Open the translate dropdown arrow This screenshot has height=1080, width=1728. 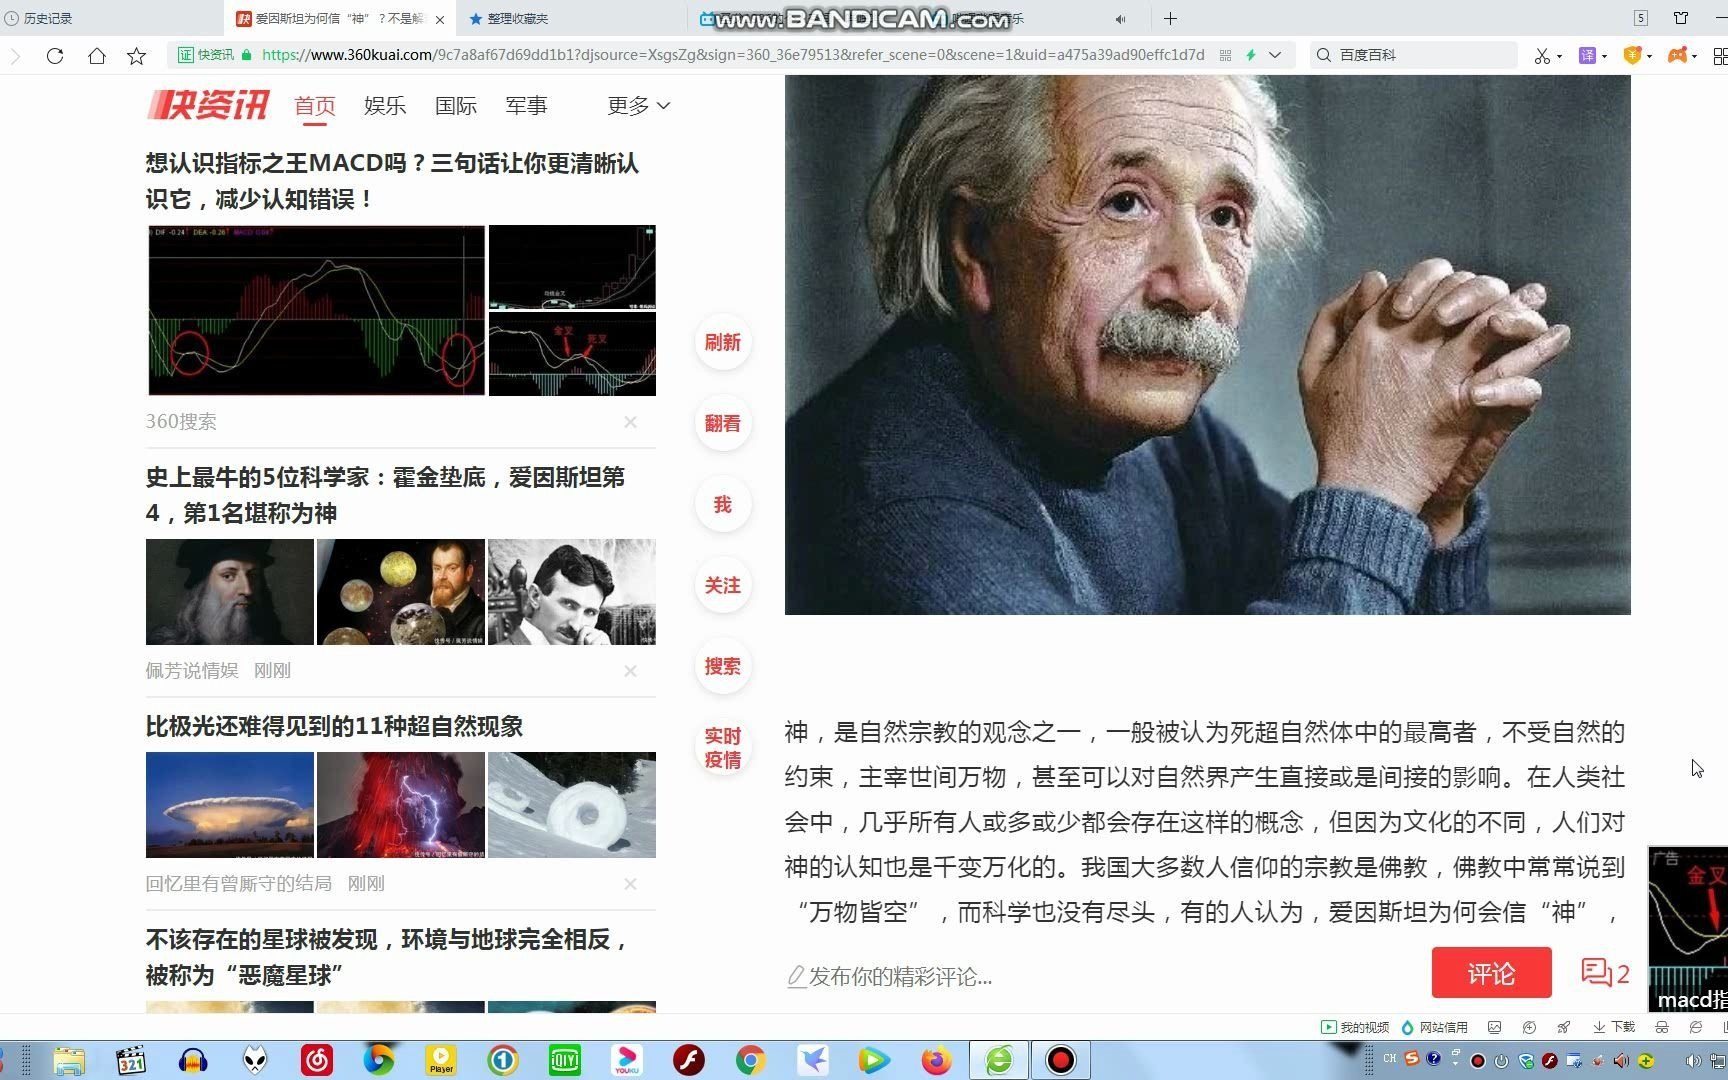pos(1604,56)
